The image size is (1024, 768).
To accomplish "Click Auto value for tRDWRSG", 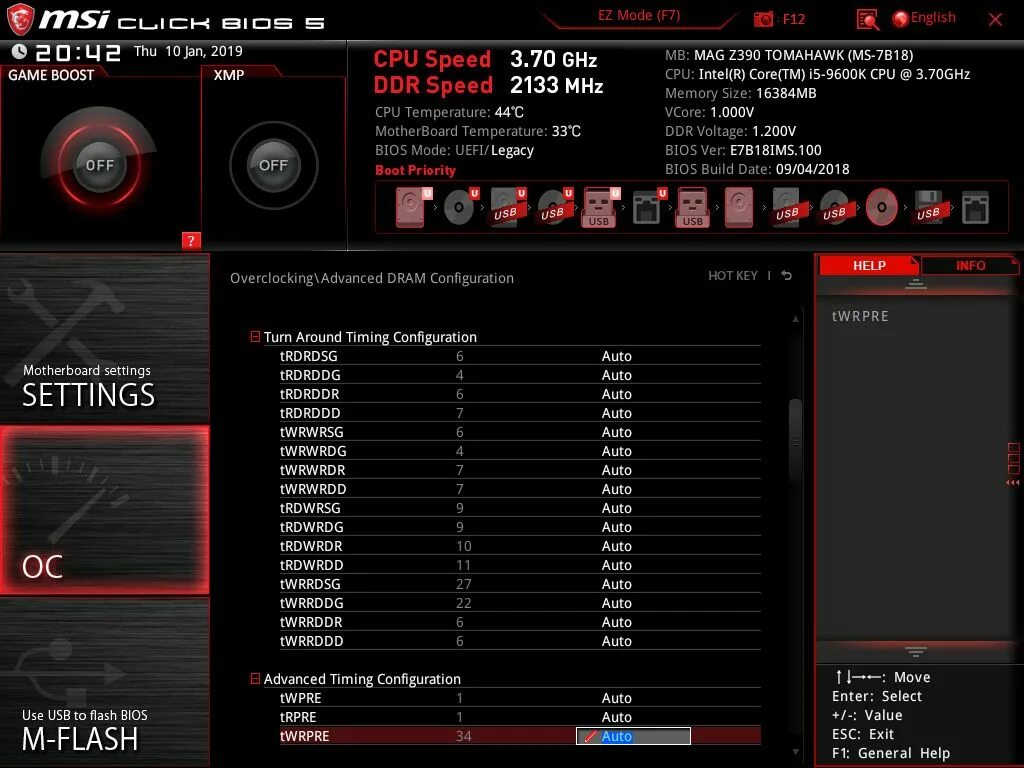I will [616, 508].
